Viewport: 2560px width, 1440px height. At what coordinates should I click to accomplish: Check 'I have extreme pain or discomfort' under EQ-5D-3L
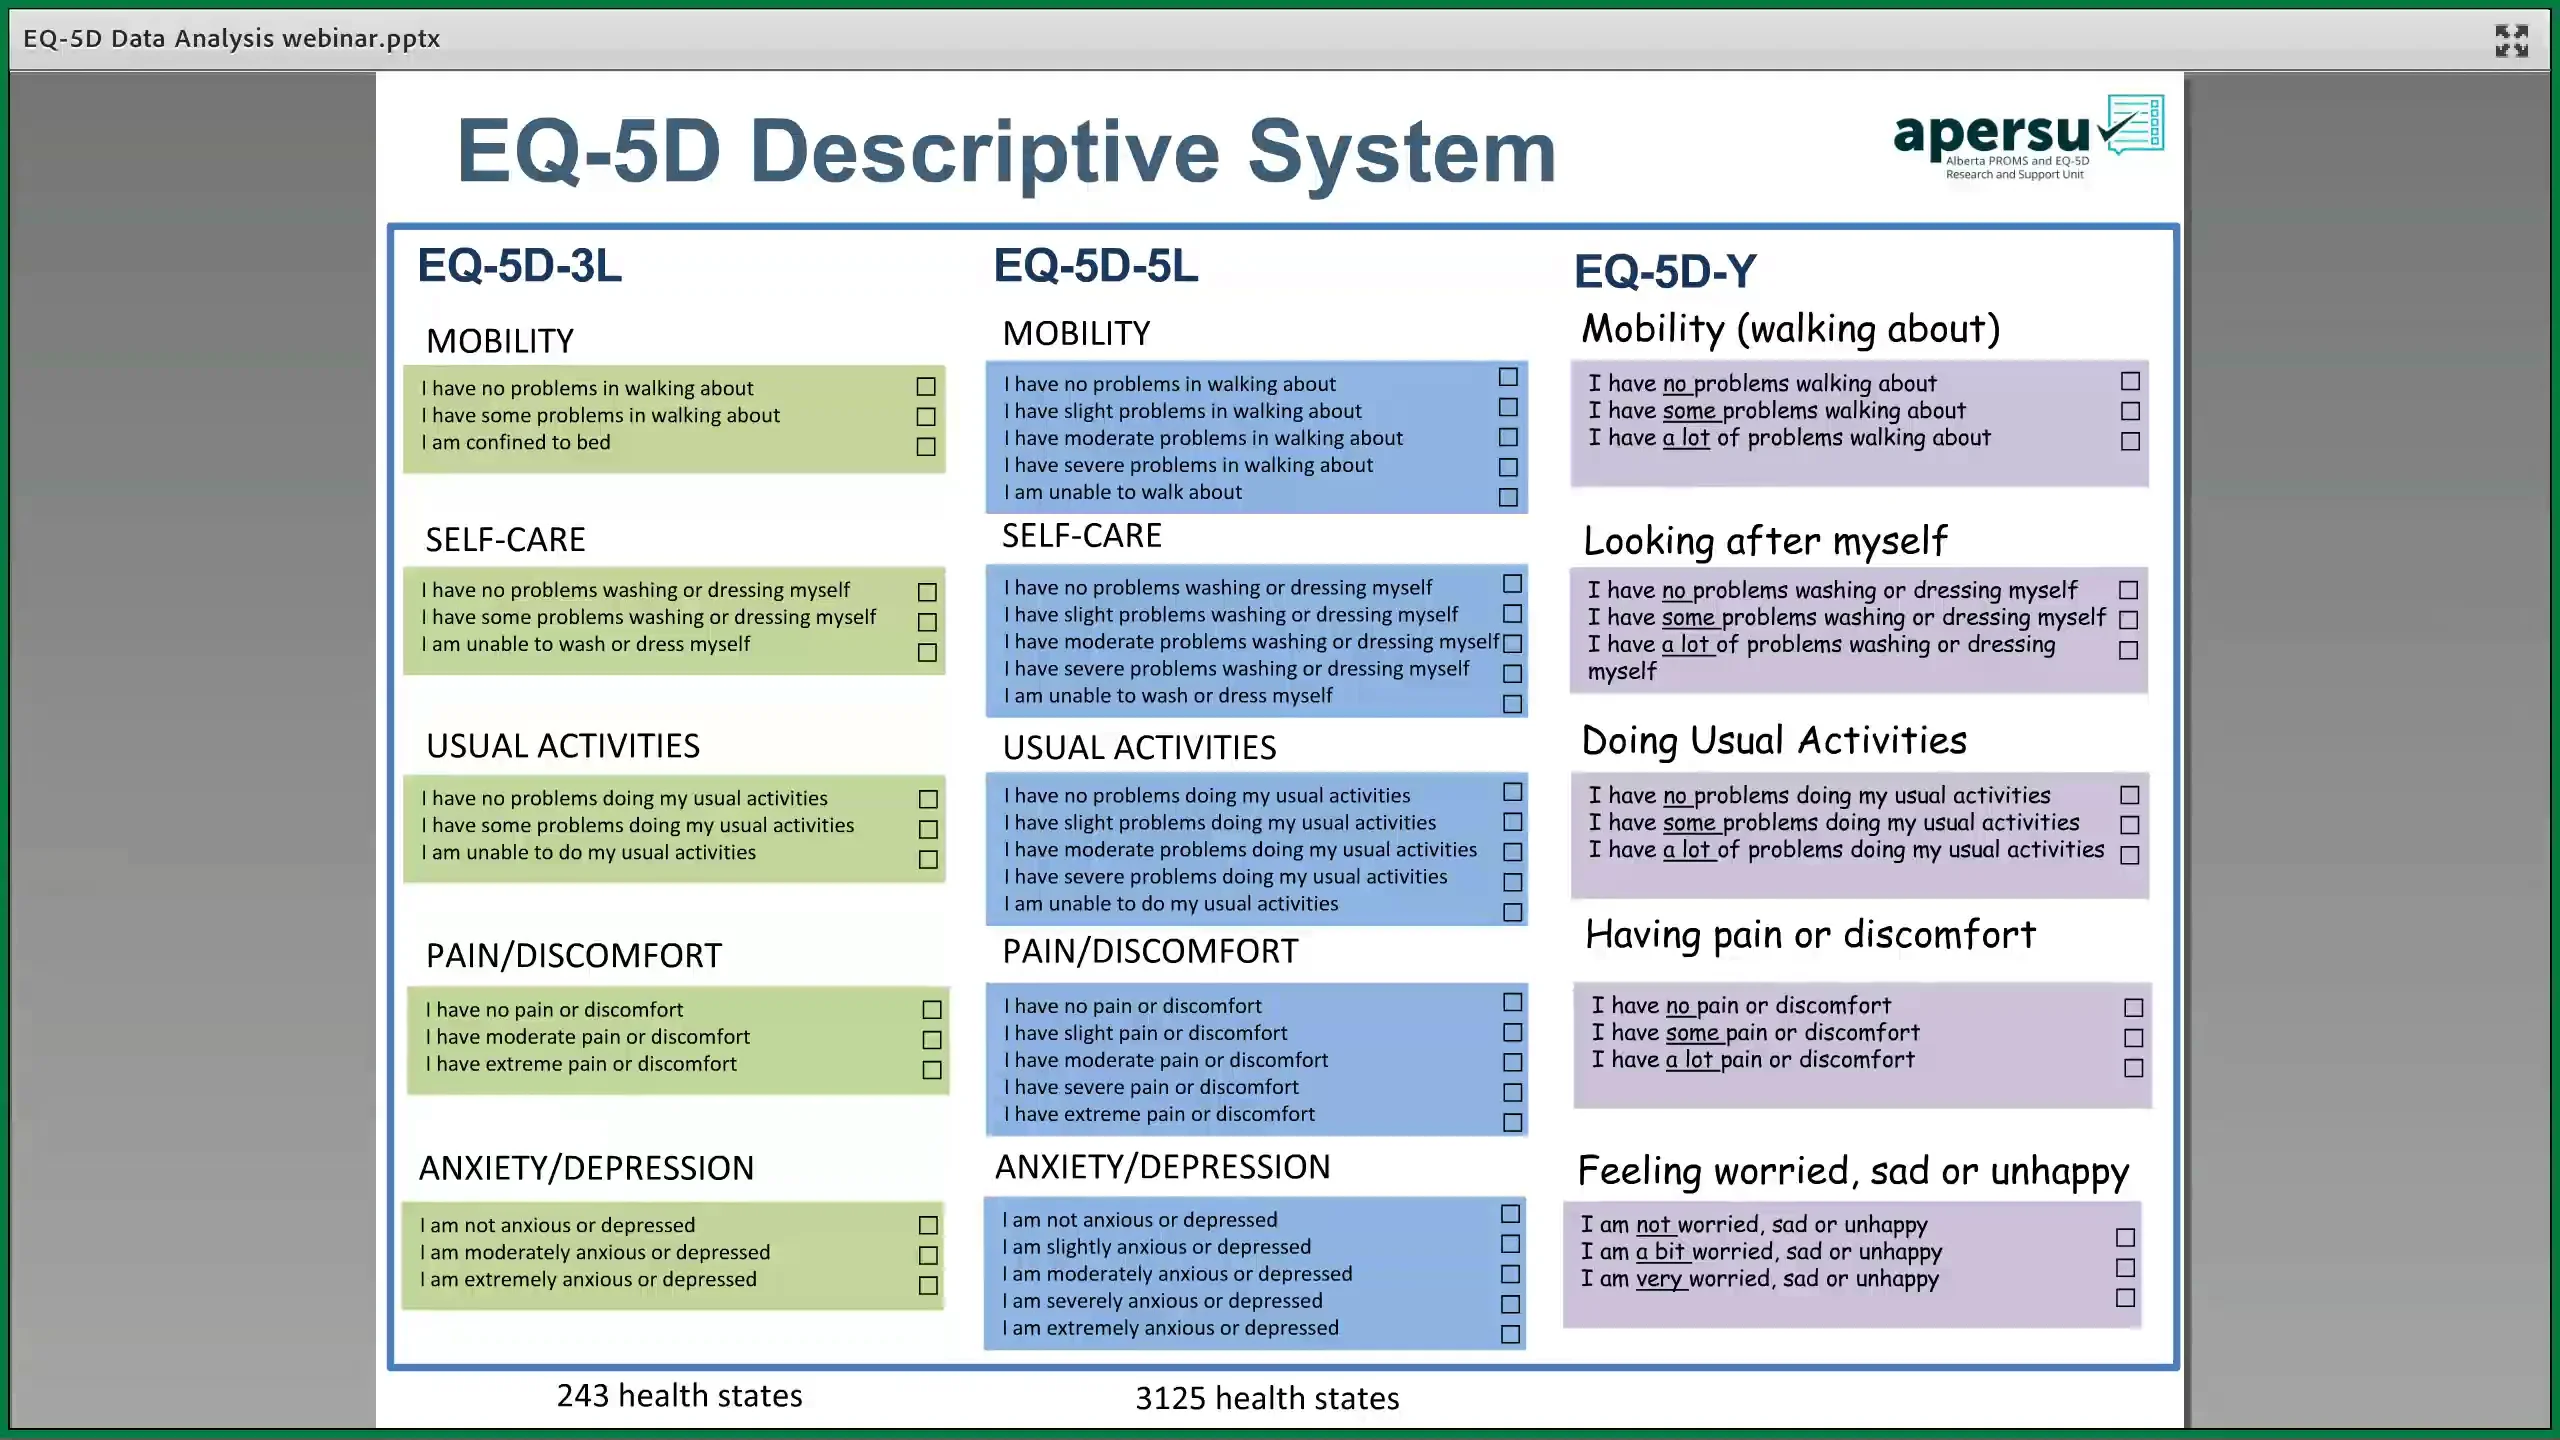point(930,1069)
